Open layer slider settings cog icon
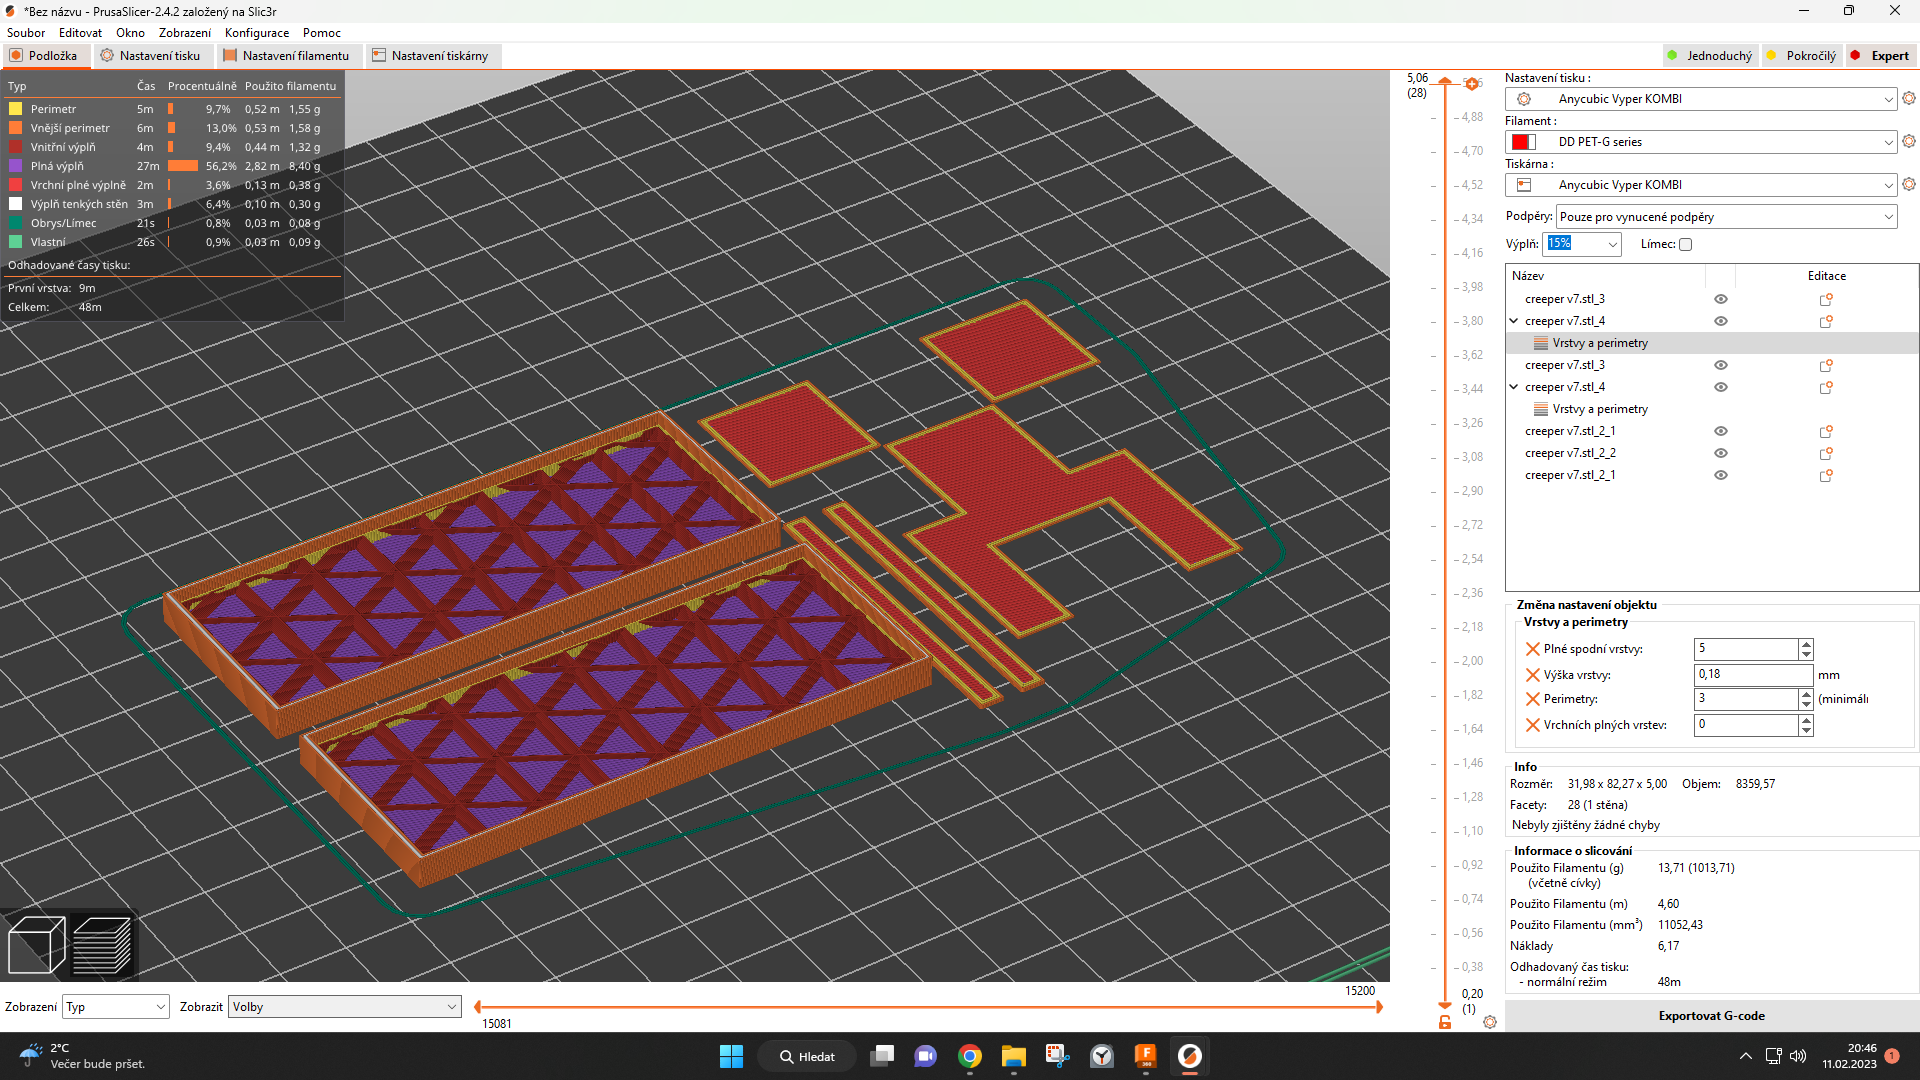The height and width of the screenshot is (1080, 1920). click(x=1490, y=1022)
